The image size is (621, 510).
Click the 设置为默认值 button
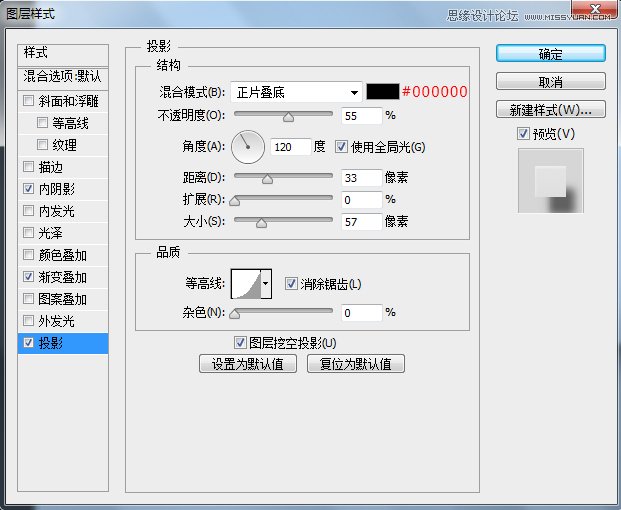[248, 363]
